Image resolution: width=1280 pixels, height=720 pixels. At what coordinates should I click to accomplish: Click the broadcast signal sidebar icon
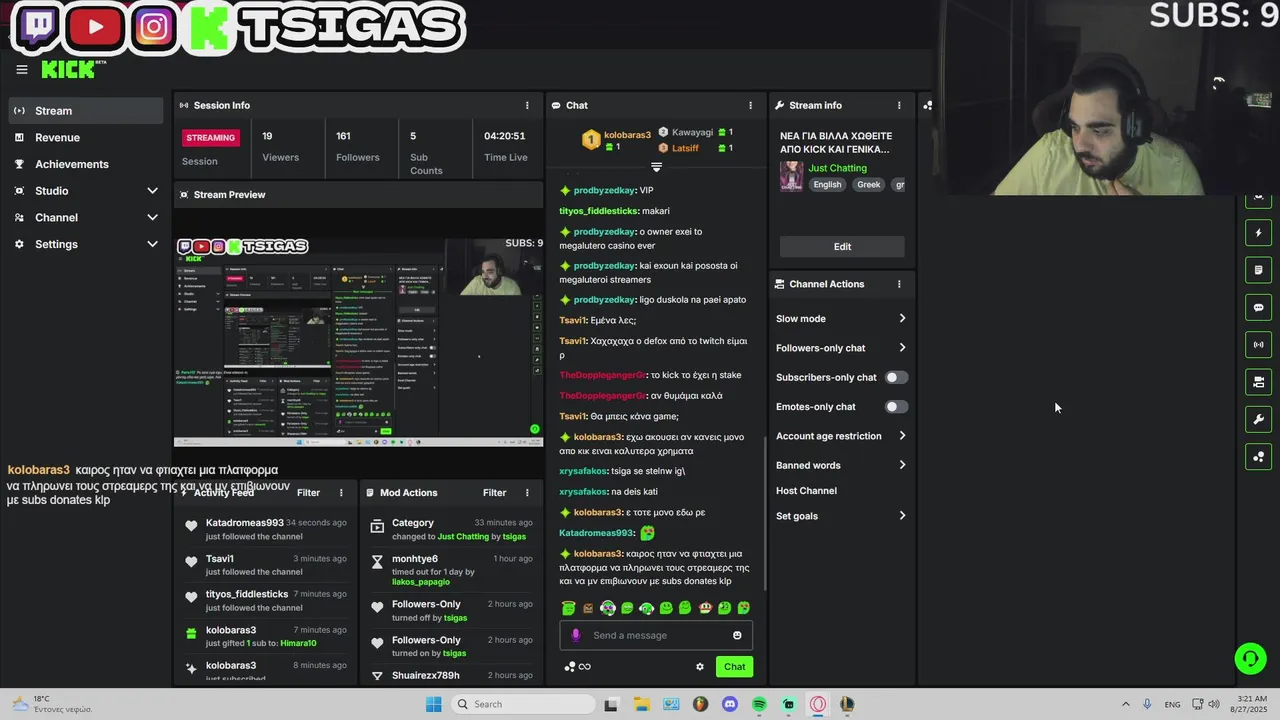pyautogui.click(x=1258, y=345)
